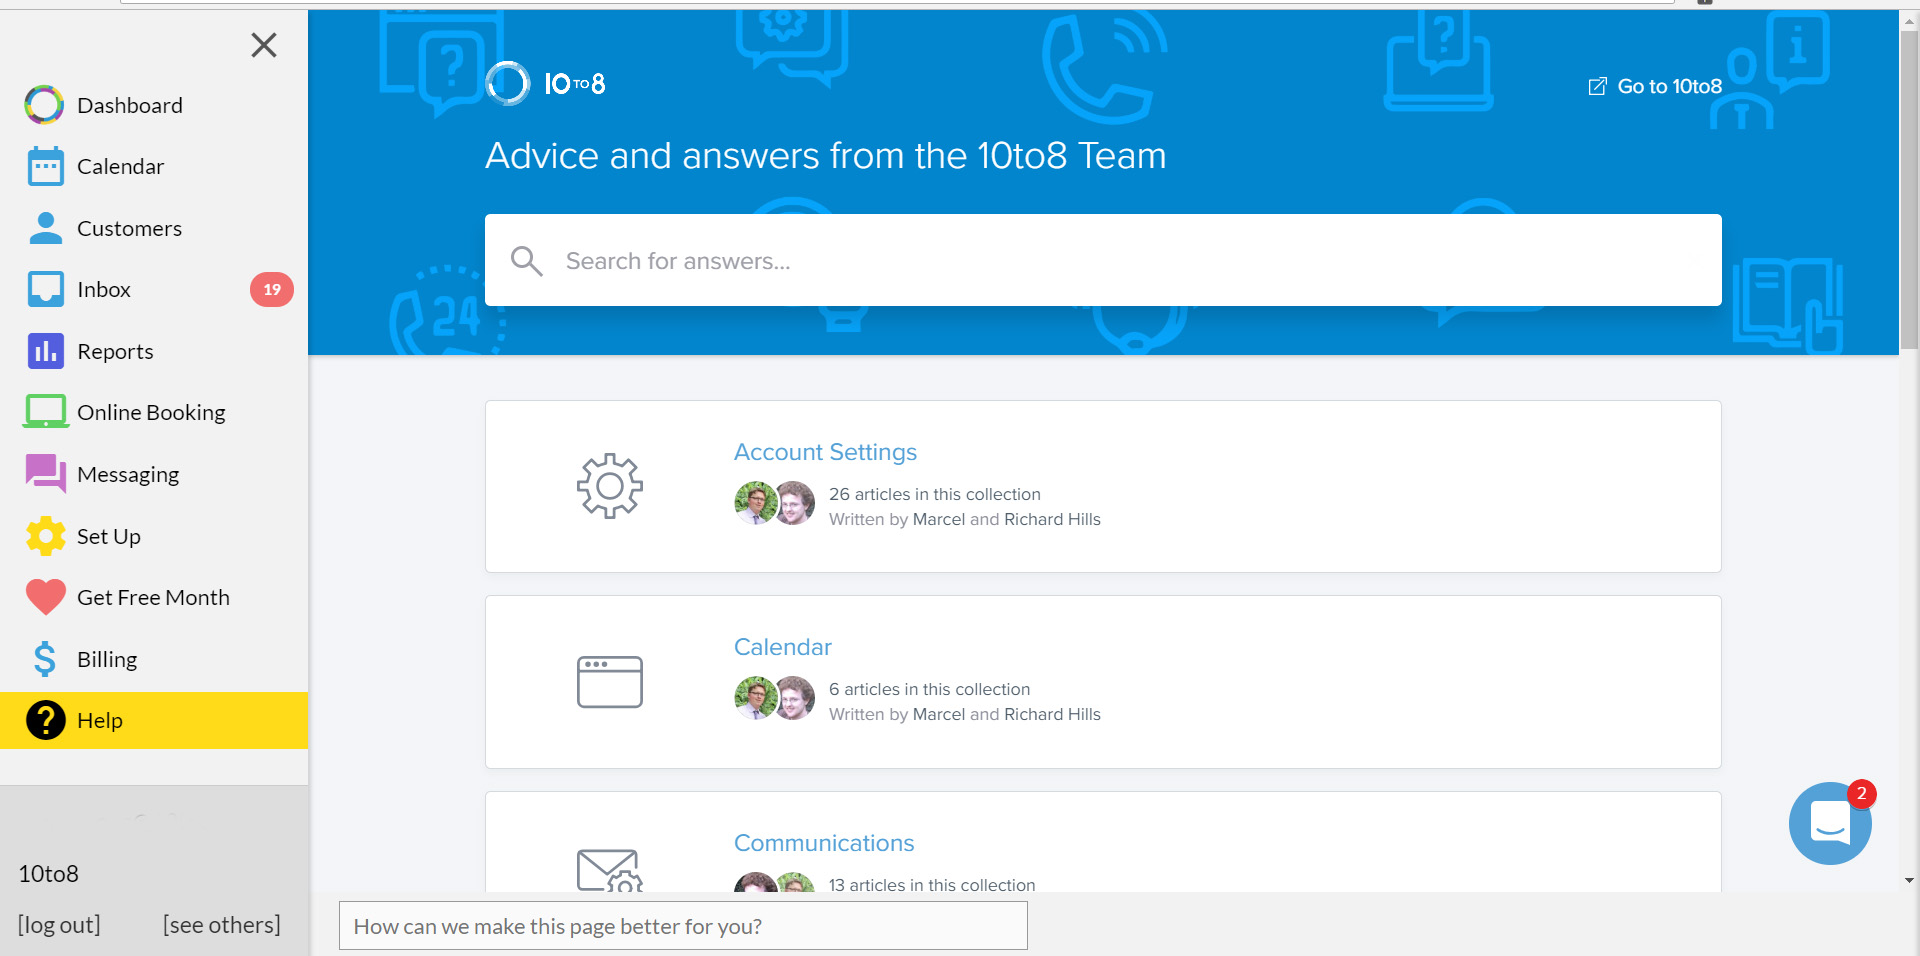The height and width of the screenshot is (956, 1920).
Task: Click the Calendar icon in sidebar
Action: [45, 166]
